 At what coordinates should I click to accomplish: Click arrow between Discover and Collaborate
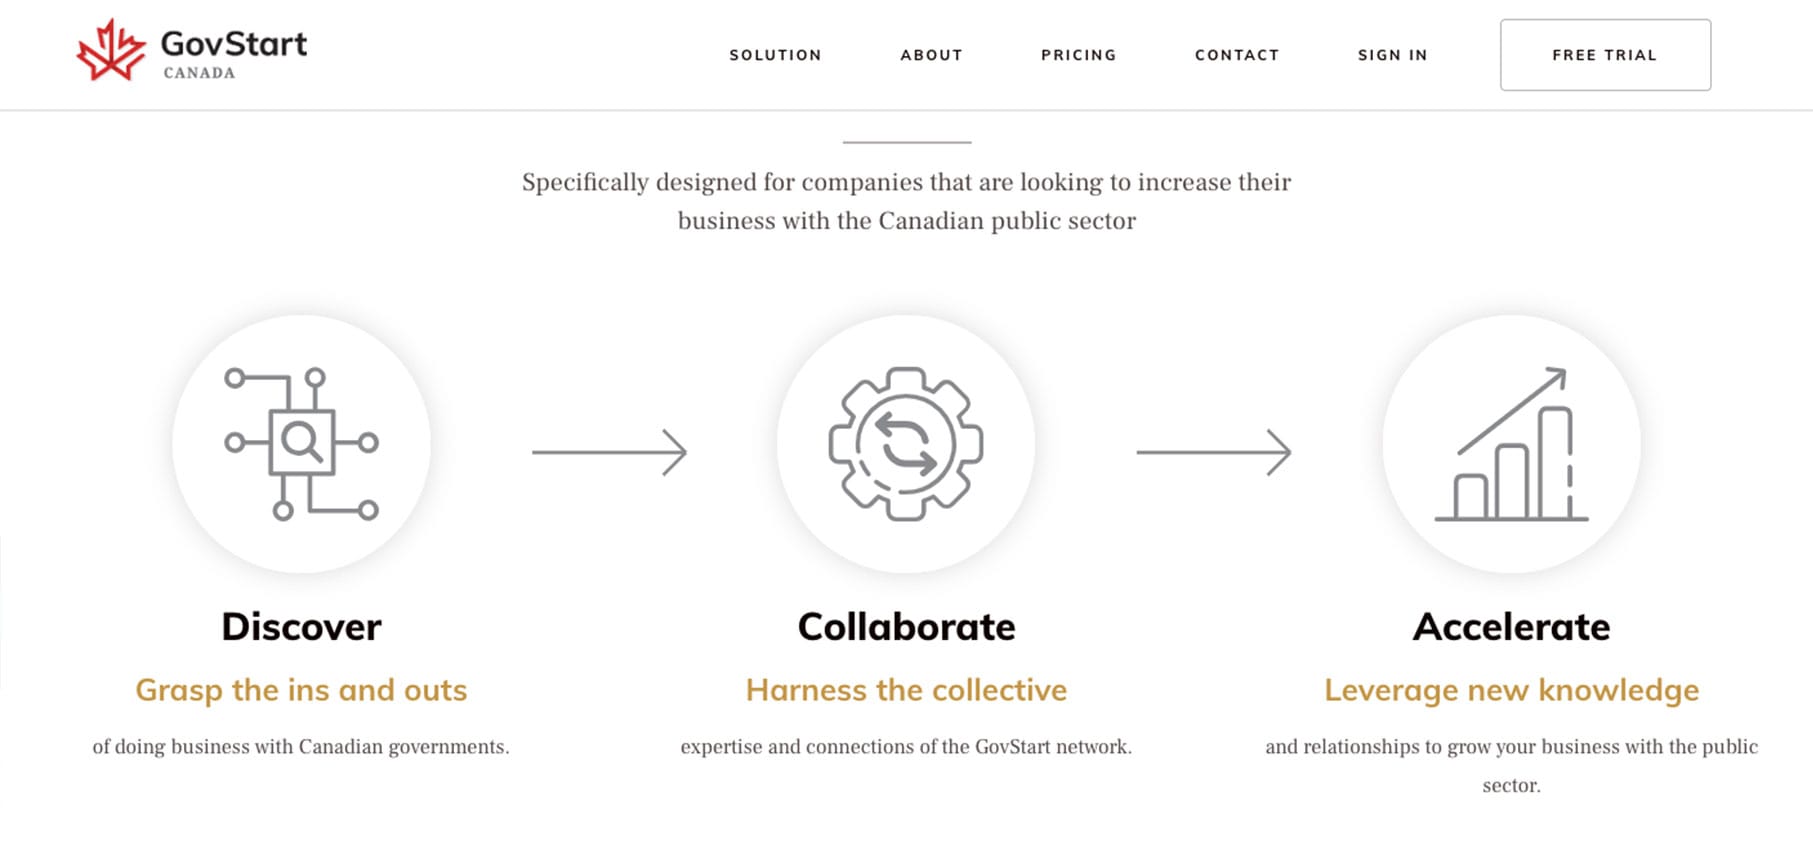coord(609,452)
